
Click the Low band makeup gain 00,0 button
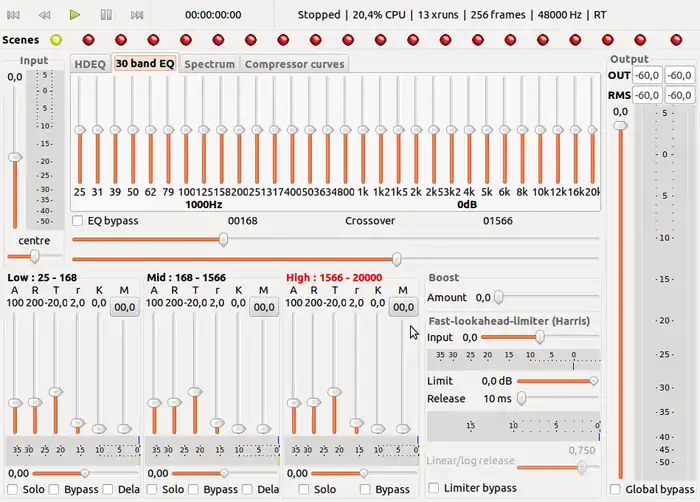[125, 308]
